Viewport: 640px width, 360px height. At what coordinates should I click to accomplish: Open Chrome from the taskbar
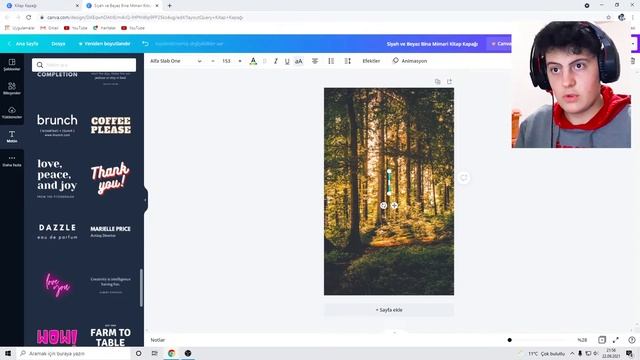pos(171,353)
